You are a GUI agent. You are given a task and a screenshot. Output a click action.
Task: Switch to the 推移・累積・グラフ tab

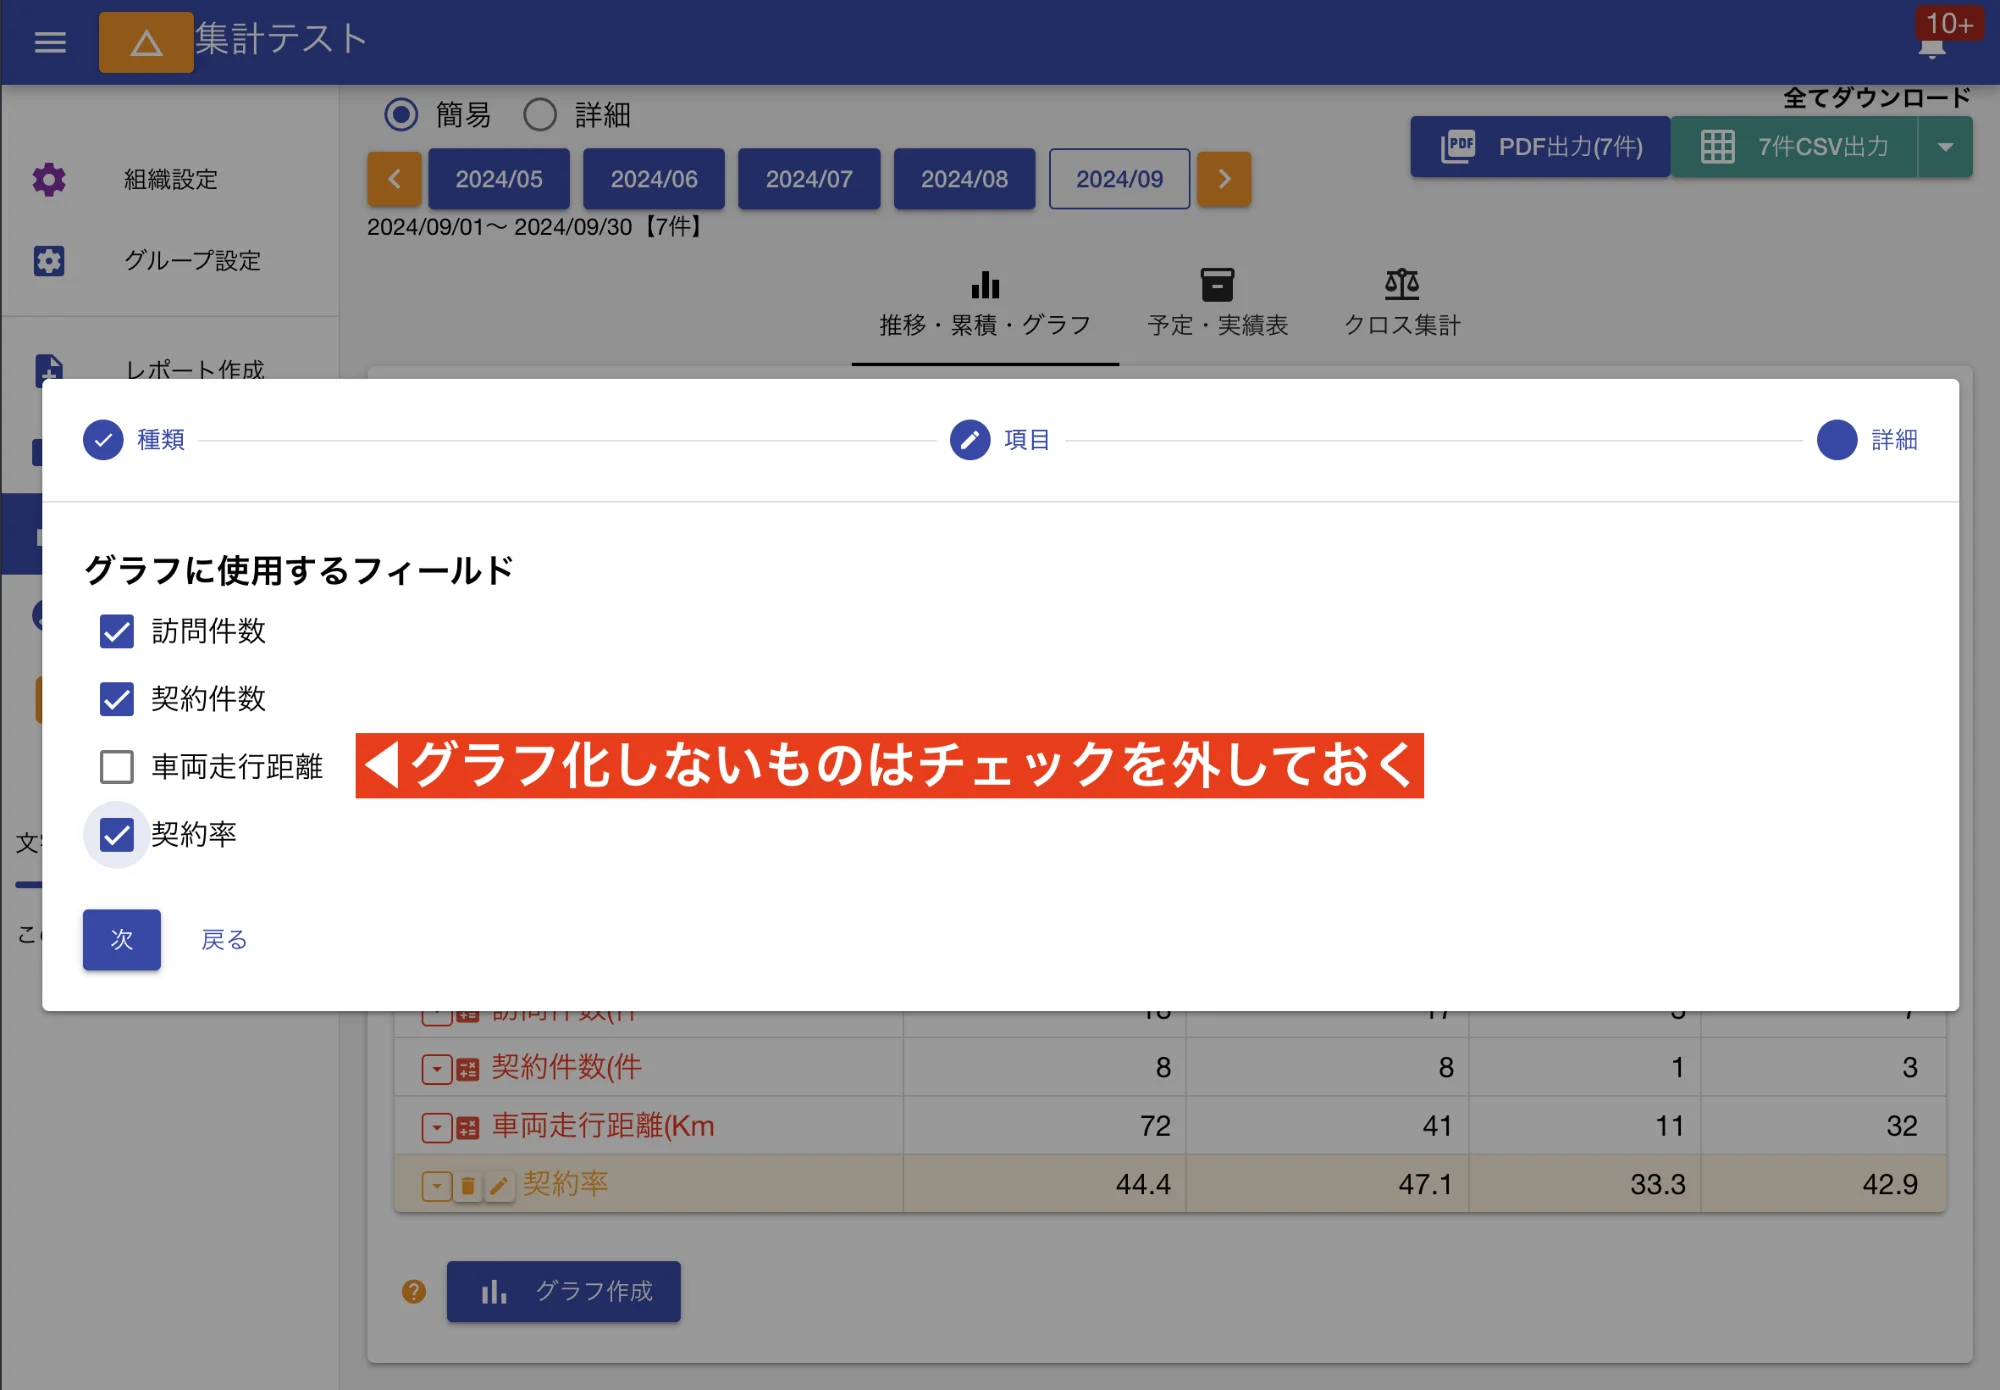point(984,300)
